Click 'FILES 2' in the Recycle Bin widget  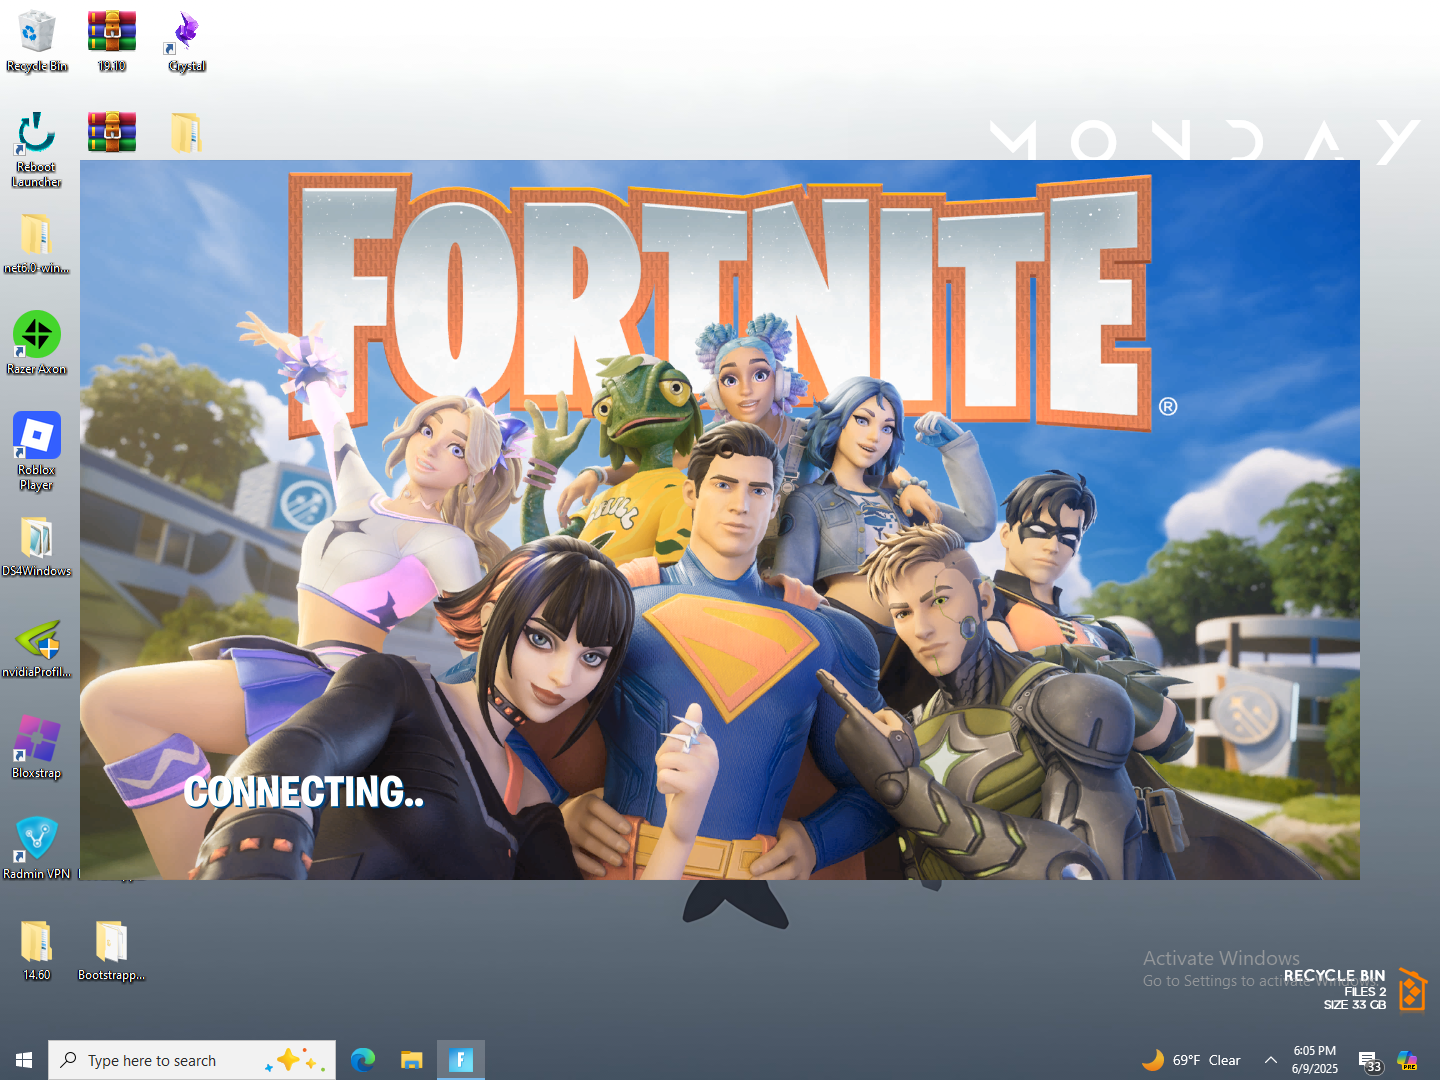click(x=1365, y=992)
